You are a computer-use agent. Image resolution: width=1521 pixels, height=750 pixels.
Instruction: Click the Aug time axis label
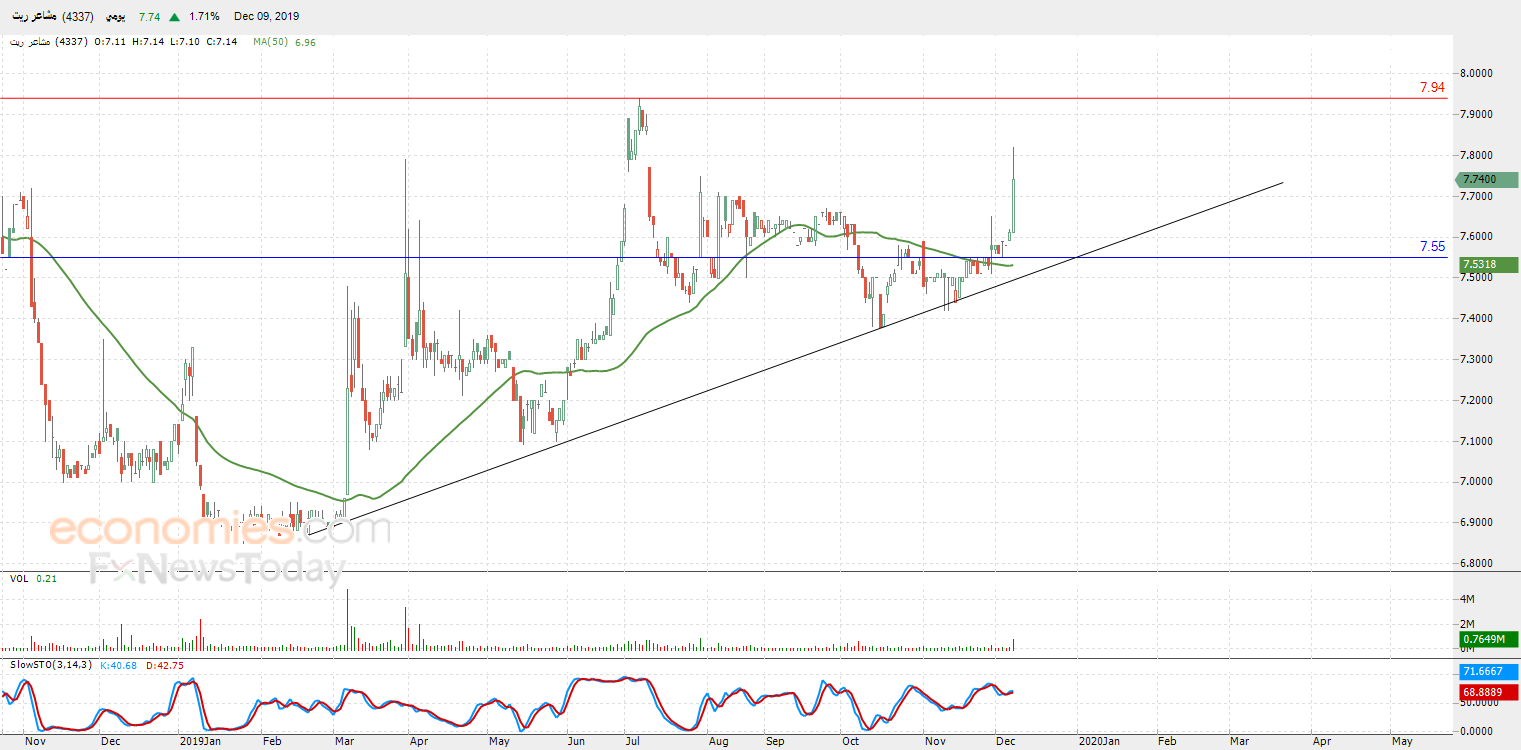717,741
